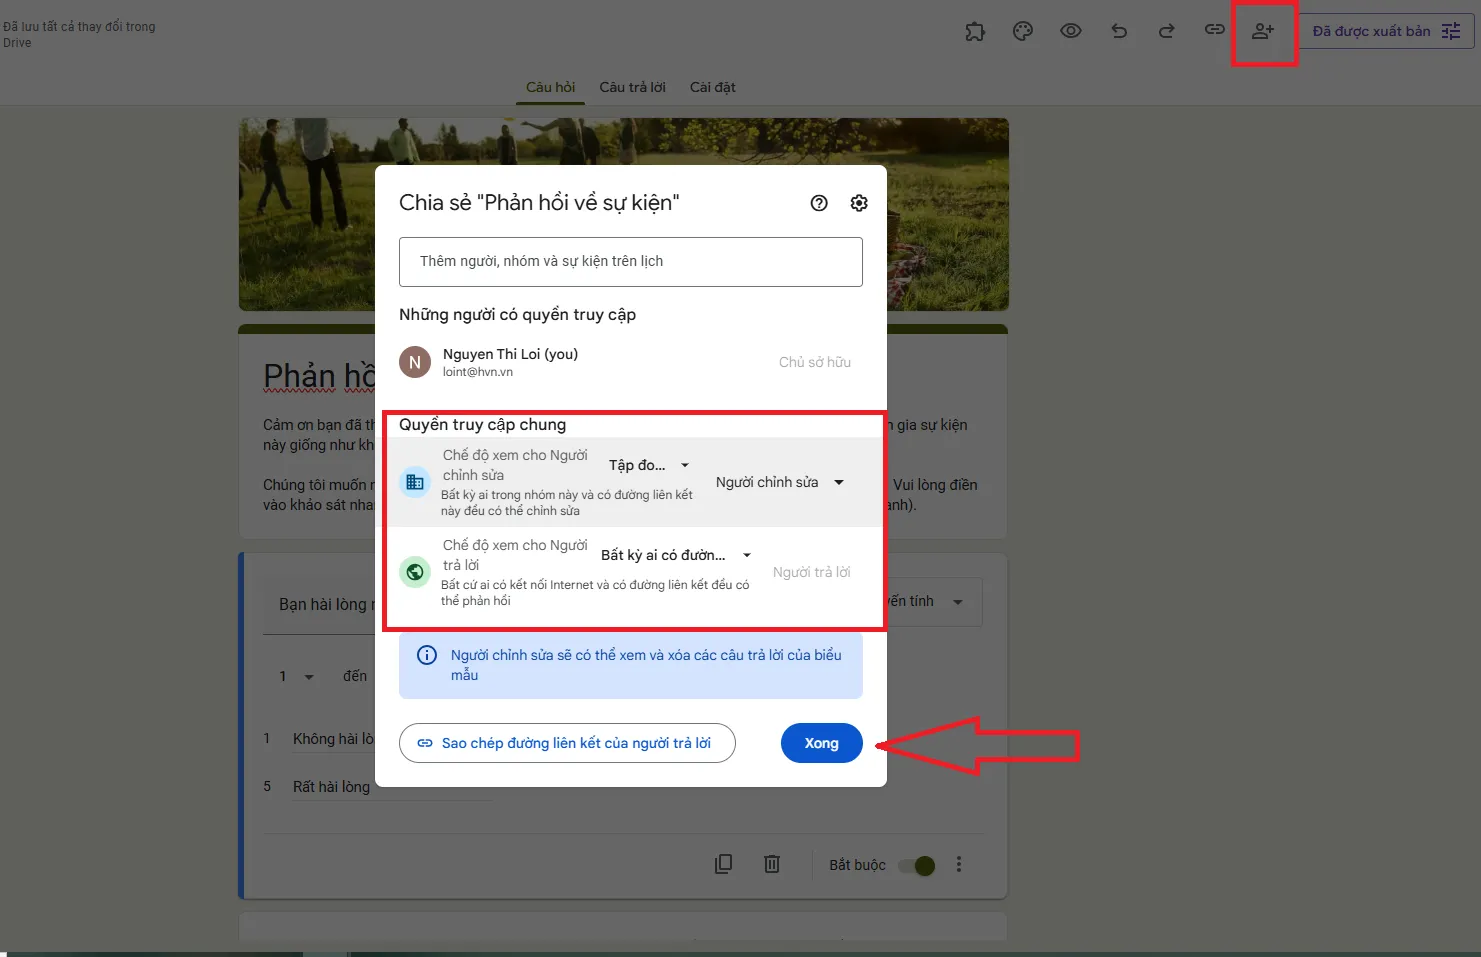Open share dialog settings gear
This screenshot has height=957, width=1481.
click(859, 203)
